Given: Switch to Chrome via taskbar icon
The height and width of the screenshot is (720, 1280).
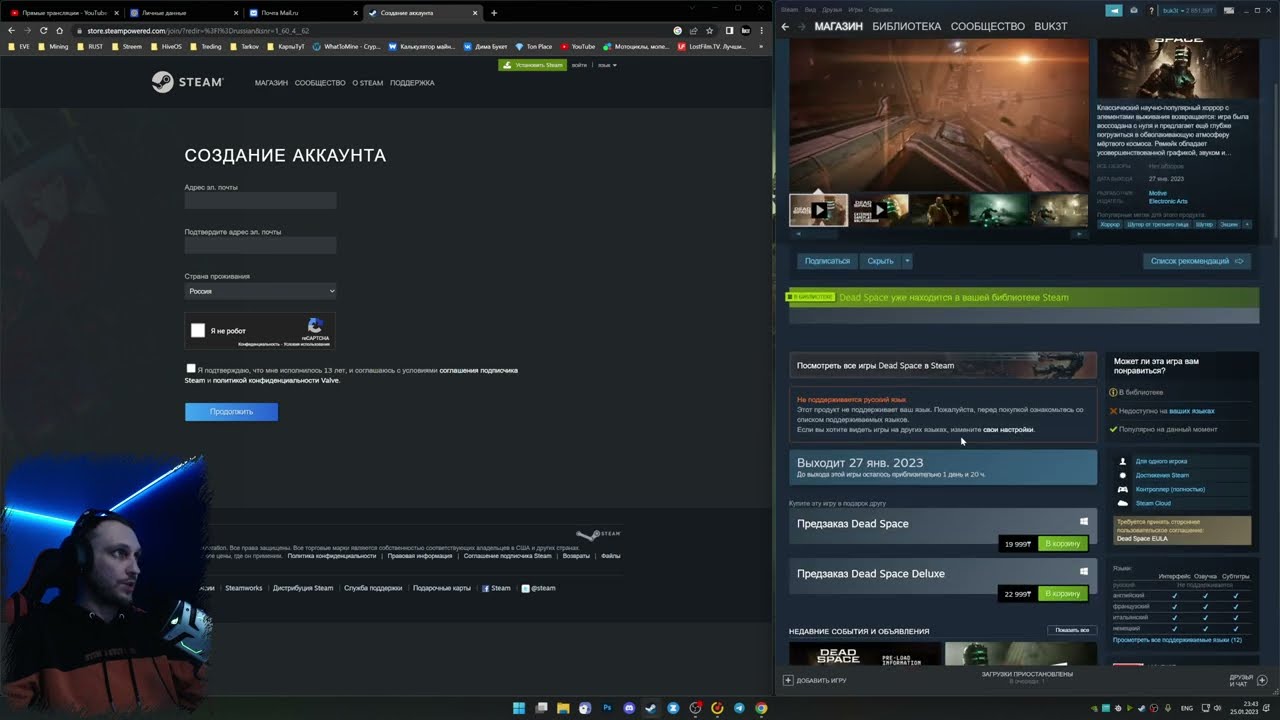Looking at the screenshot, I should 761,708.
